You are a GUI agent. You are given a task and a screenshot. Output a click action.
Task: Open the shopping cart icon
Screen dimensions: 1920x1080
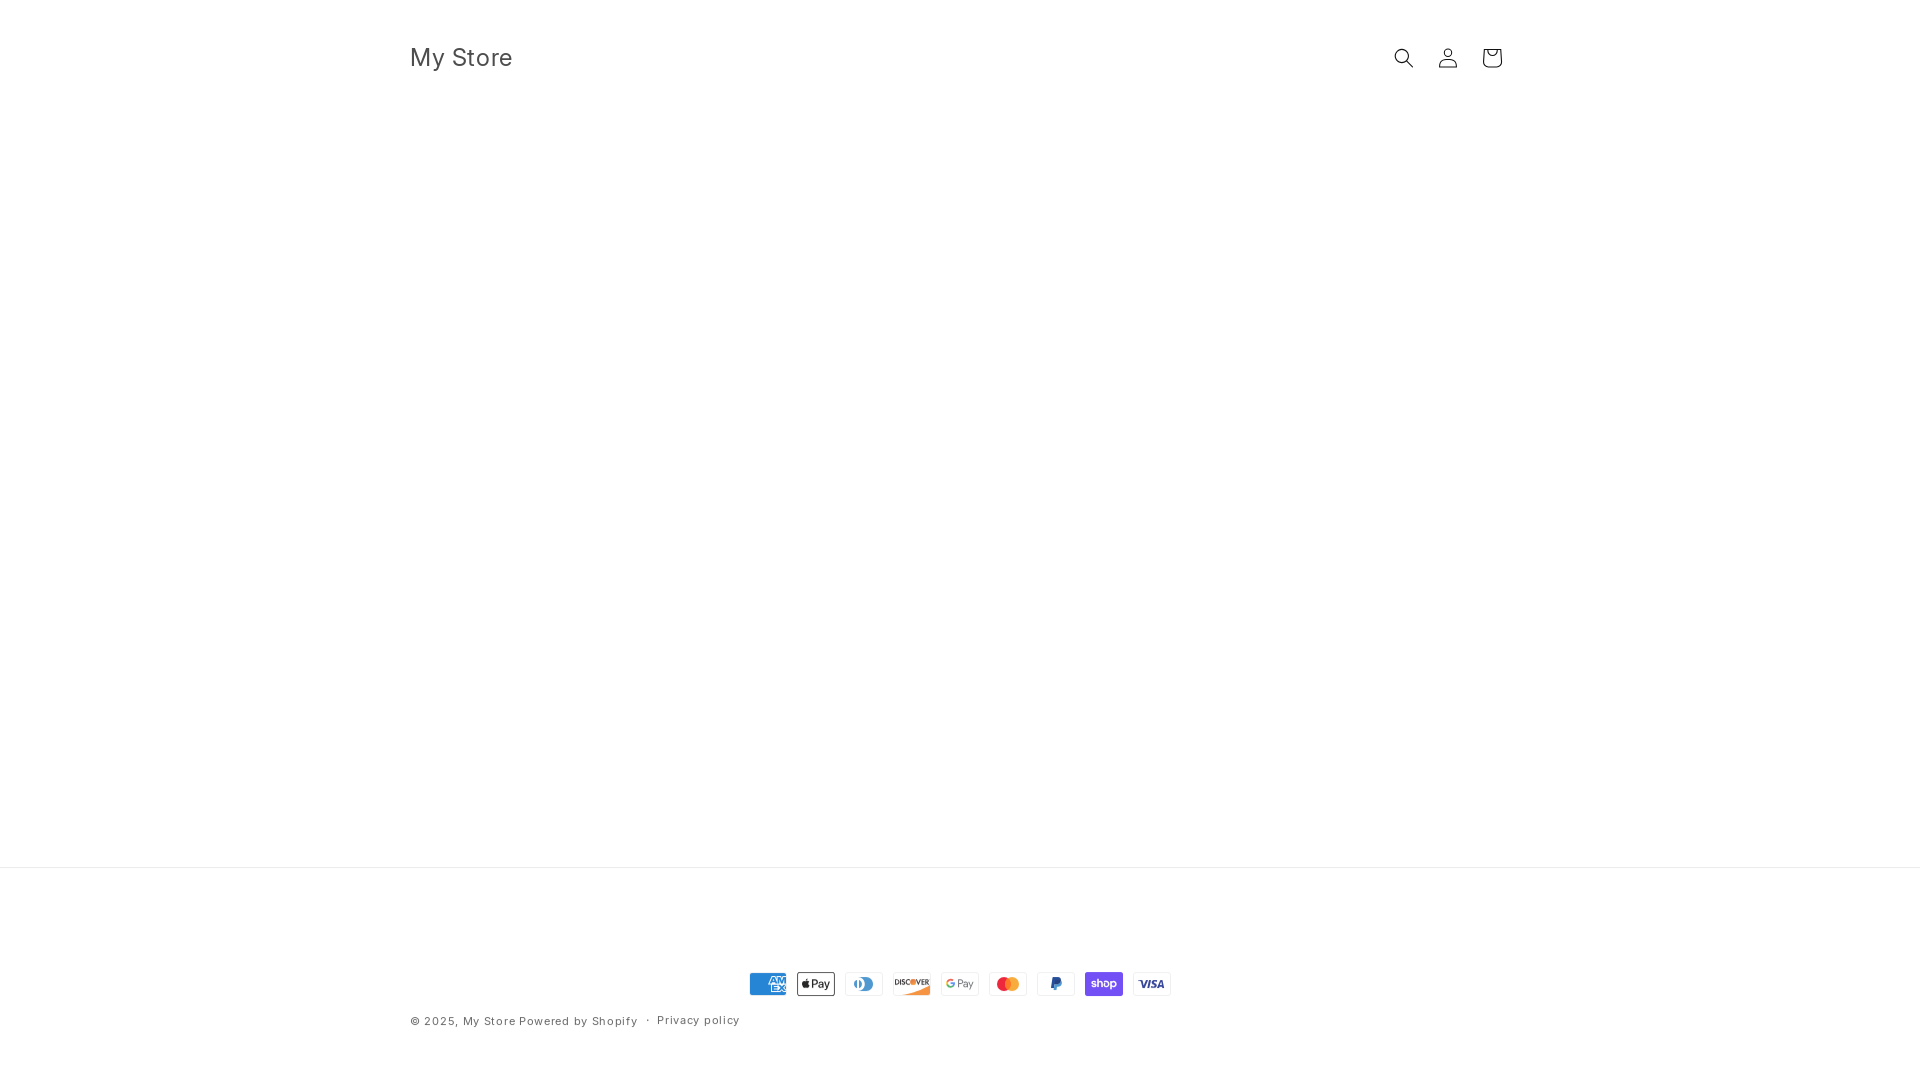pos(1492,58)
